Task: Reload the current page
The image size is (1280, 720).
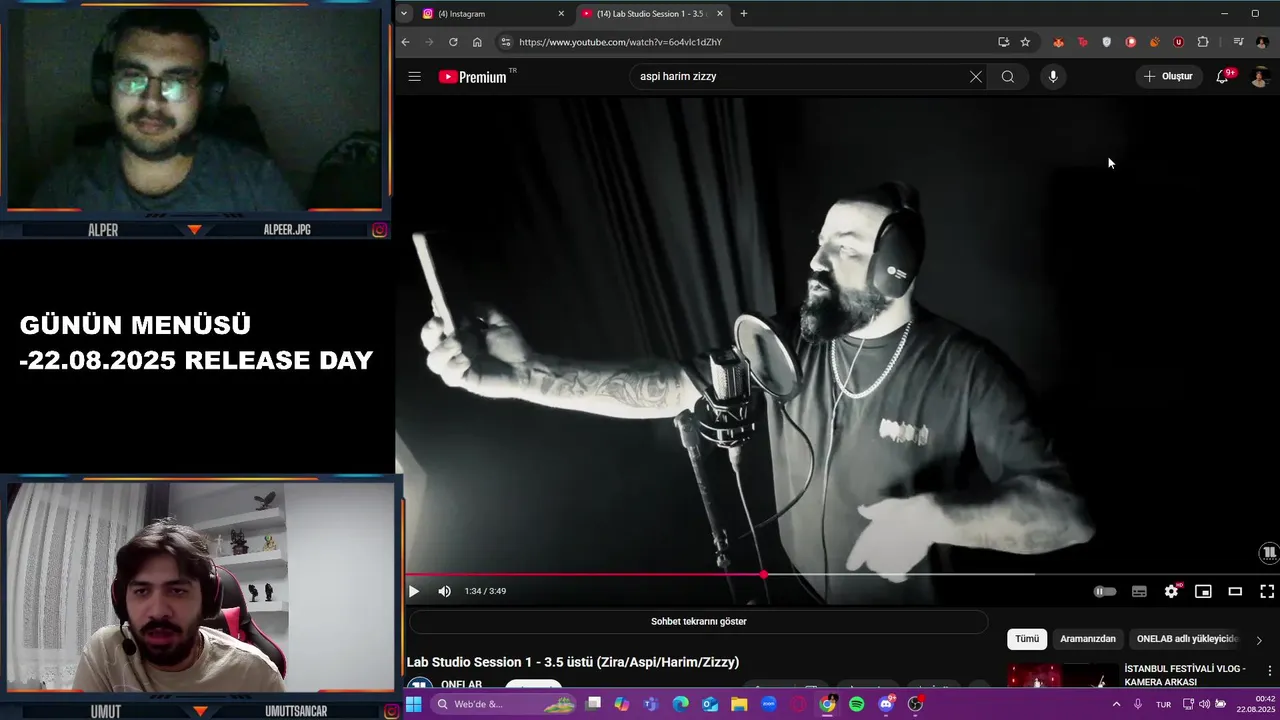Action: pos(453,42)
